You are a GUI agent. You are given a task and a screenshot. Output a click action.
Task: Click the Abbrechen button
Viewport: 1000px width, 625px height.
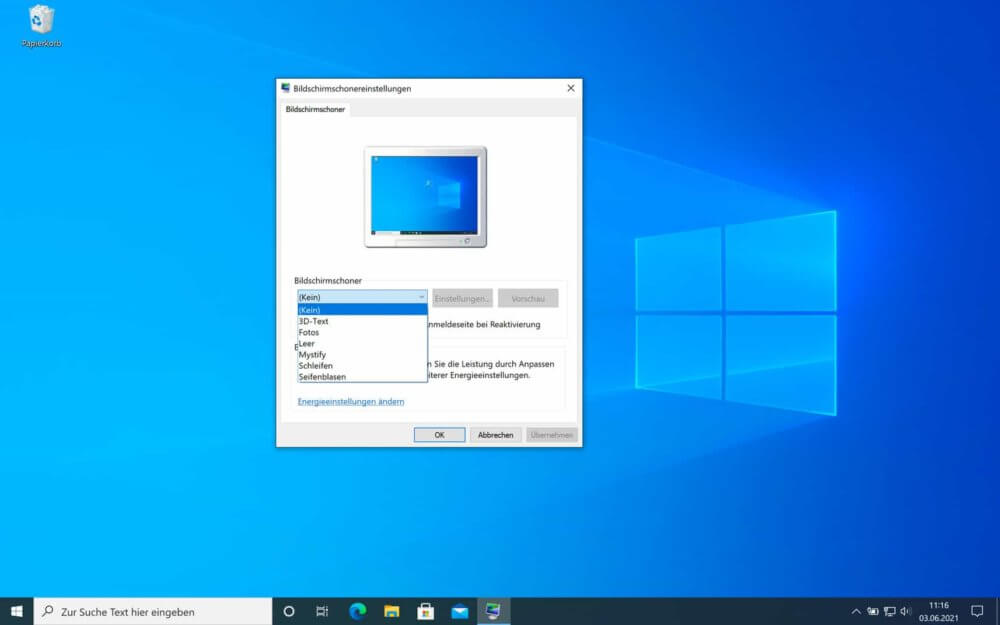[x=496, y=435]
